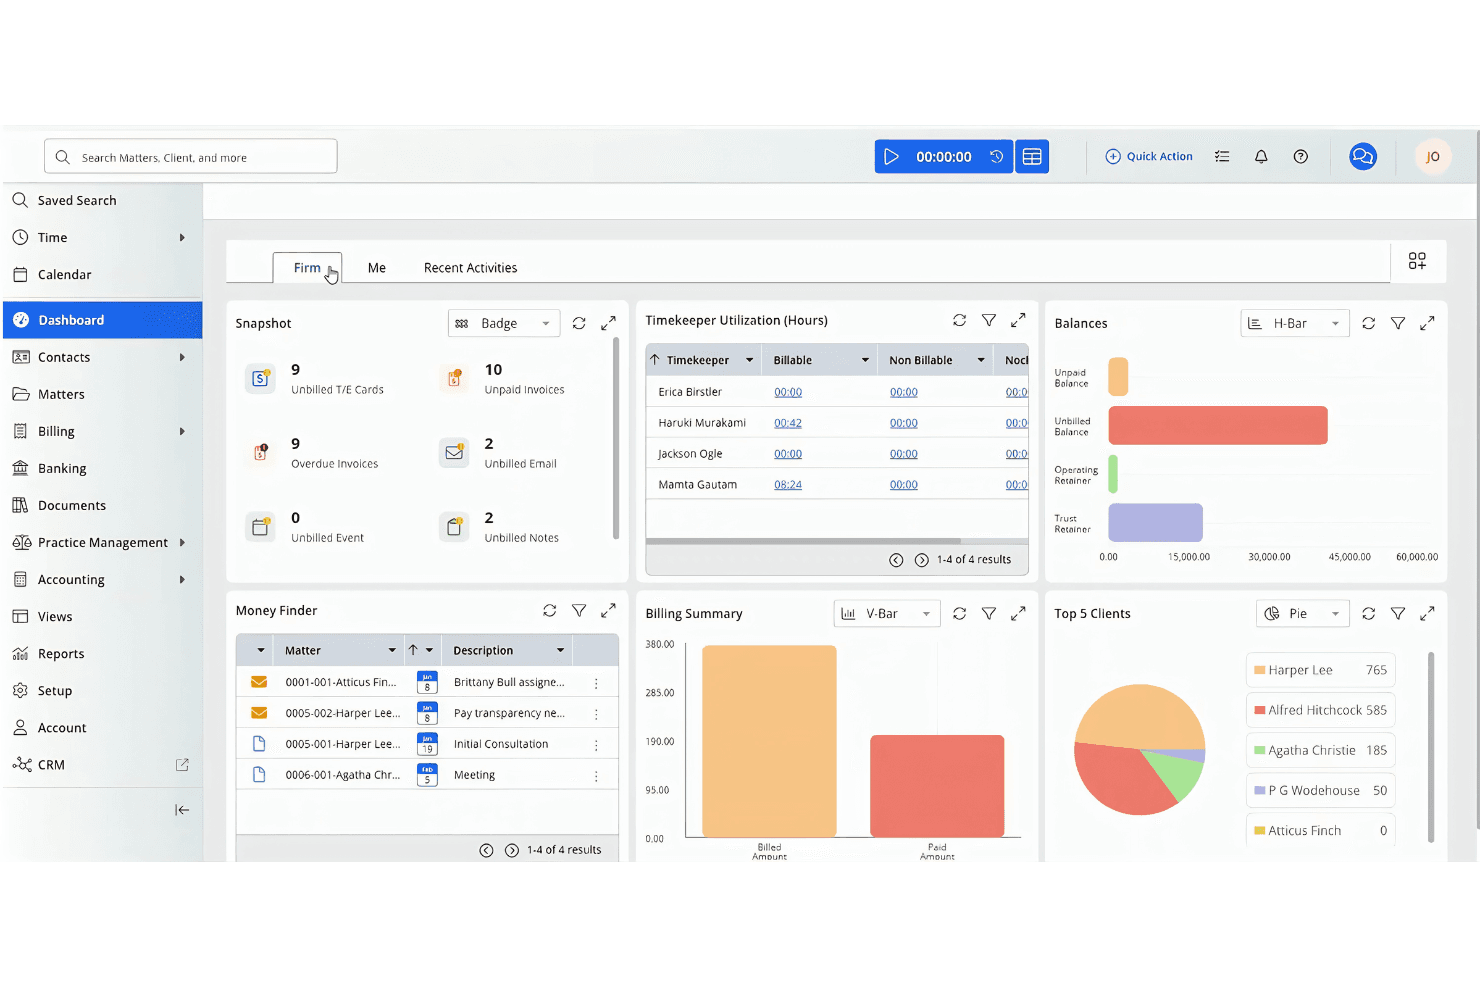Collapse the left sidebar

pos(182,810)
